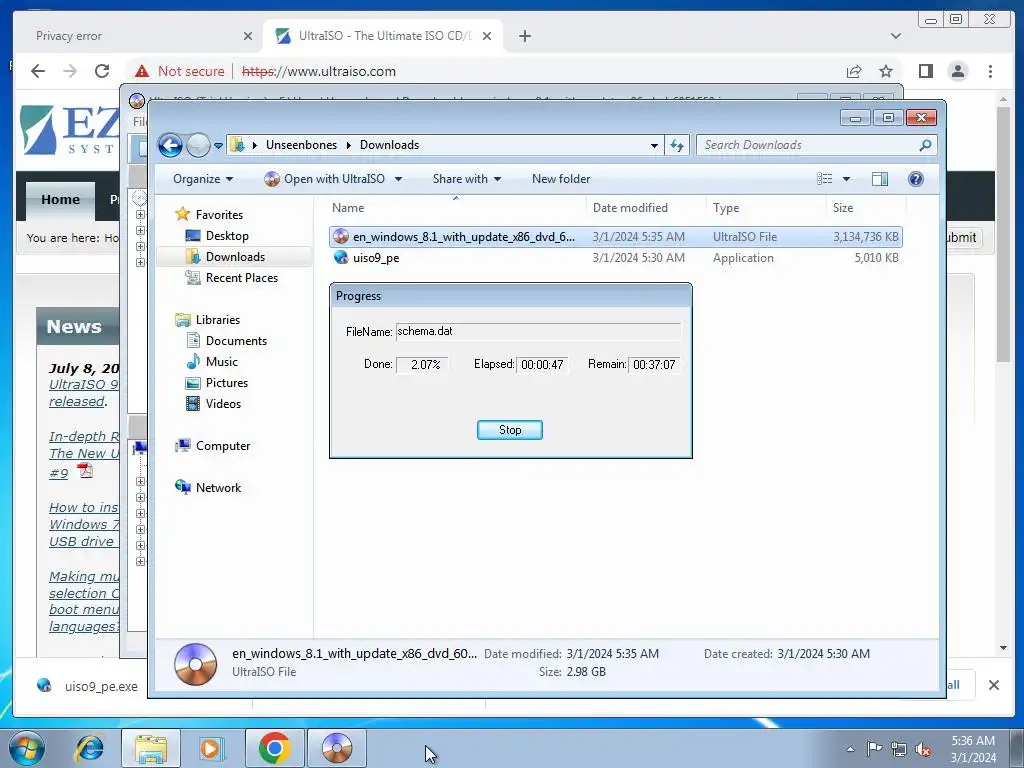The width and height of the screenshot is (1024, 768).
Task: Open recent locations dropdown next to Forward arrow
Action: pyautogui.click(x=218, y=146)
